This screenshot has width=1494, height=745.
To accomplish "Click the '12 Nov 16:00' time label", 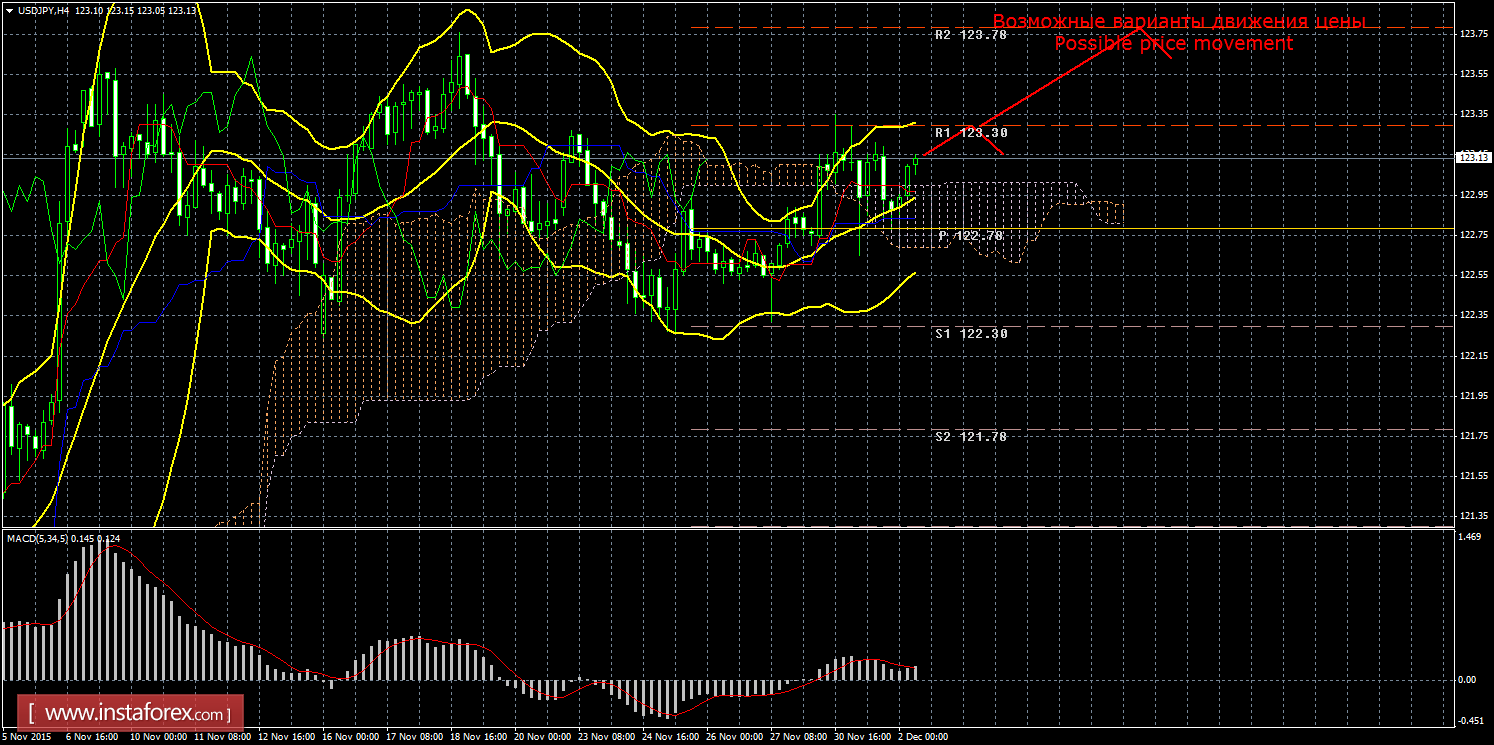I will point(289,737).
